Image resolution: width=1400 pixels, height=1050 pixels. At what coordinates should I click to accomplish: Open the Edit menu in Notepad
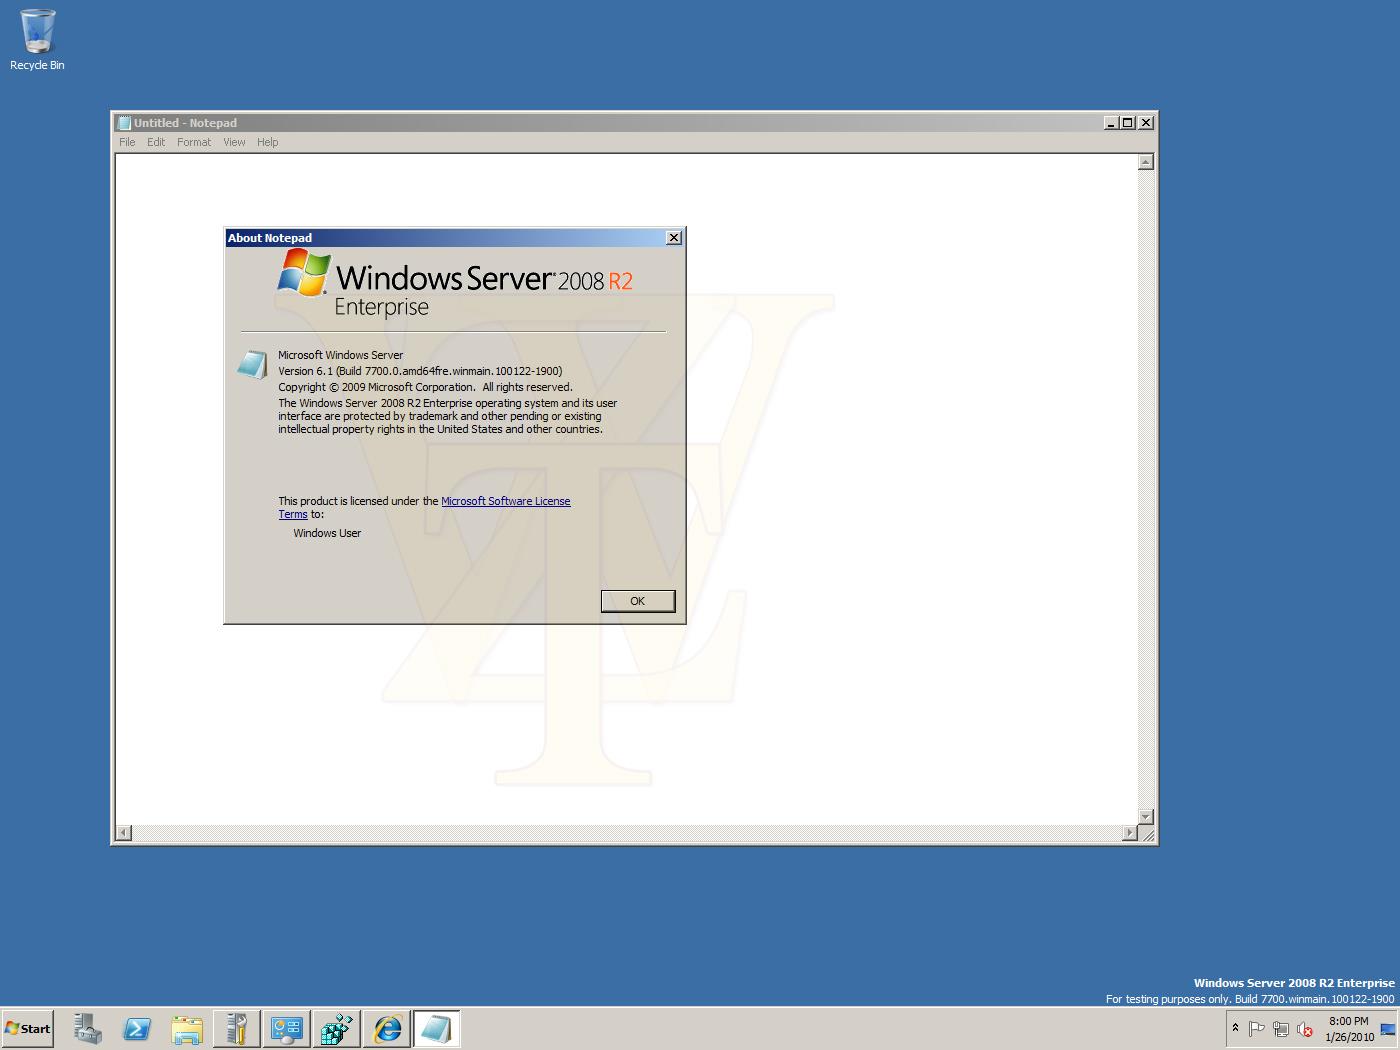(156, 142)
